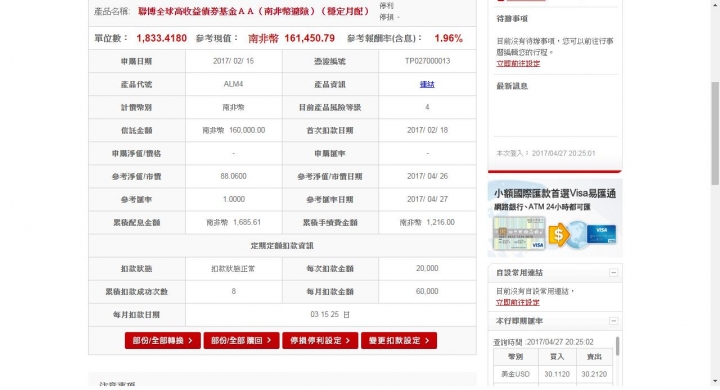The image size is (720, 390).
Task: Select trust amount 160,000.00
Action: tap(247, 130)
